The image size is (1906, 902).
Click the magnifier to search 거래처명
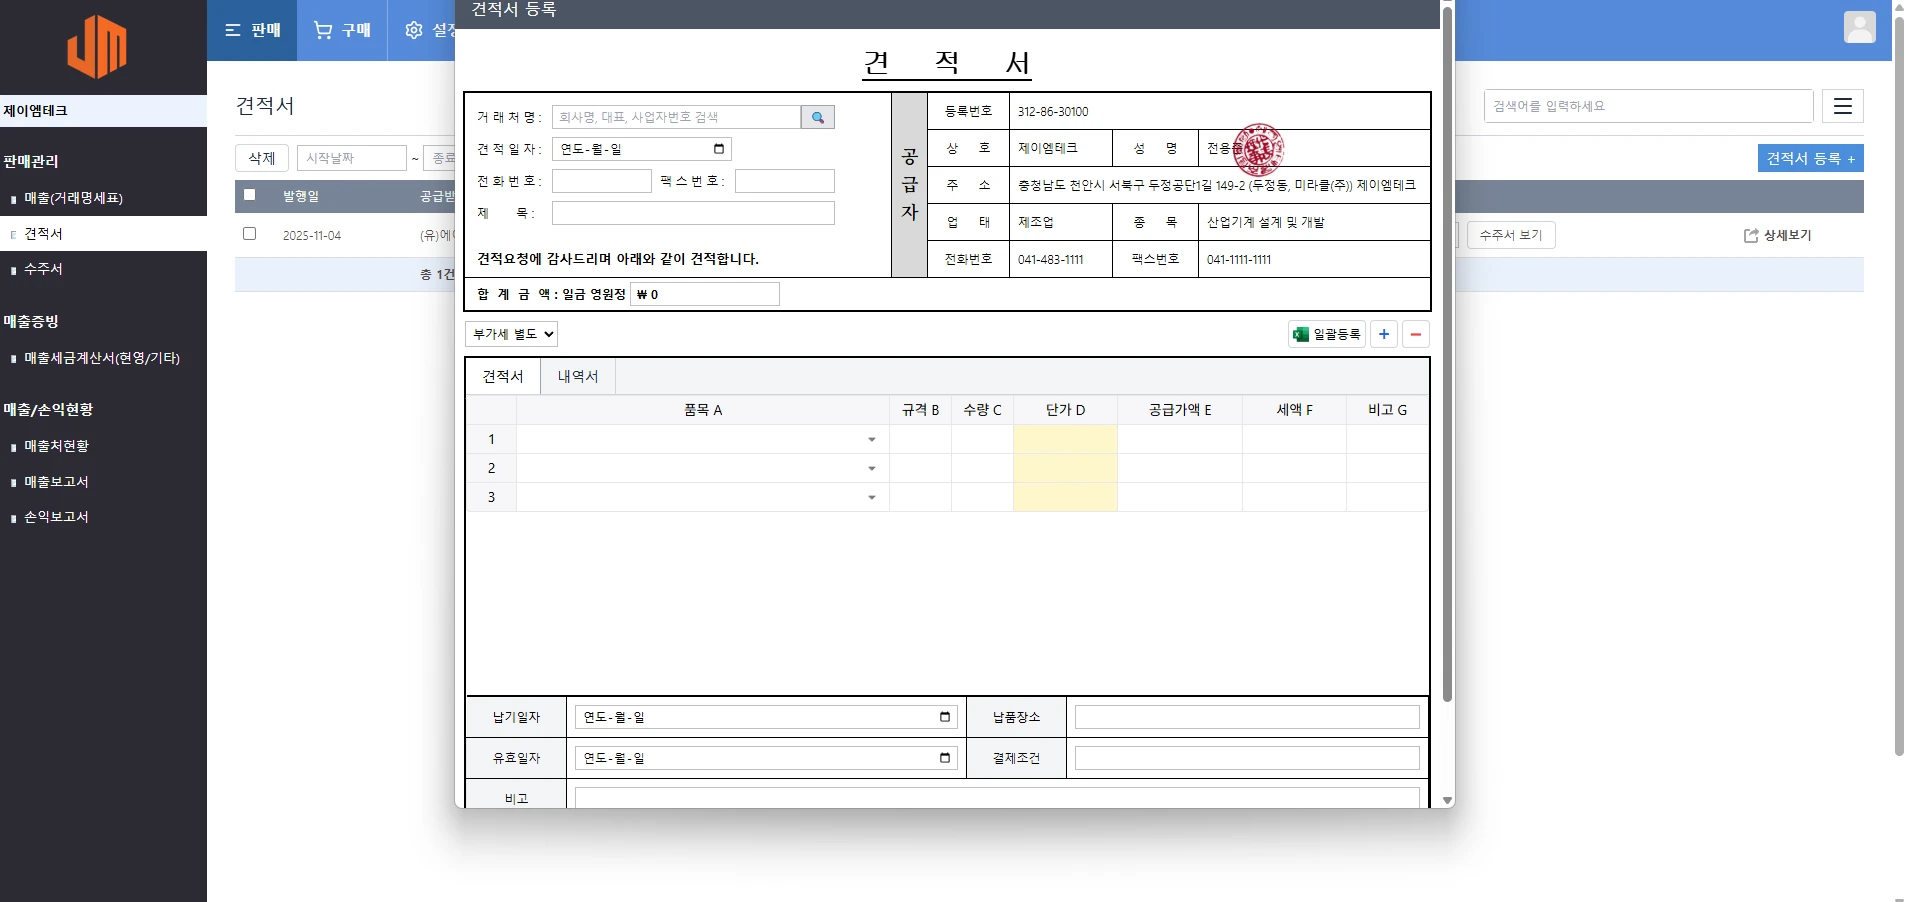pos(817,117)
